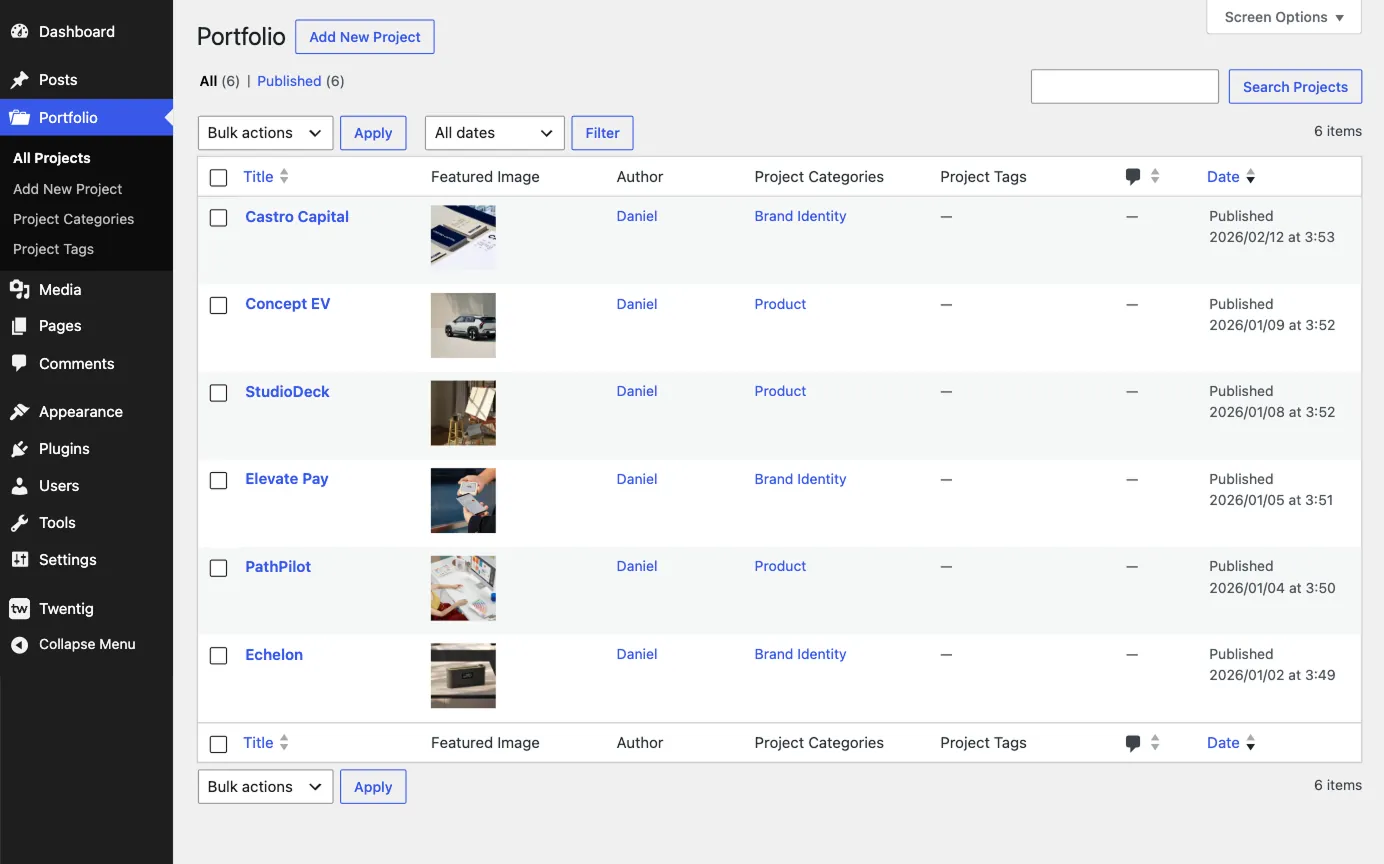Screen dimensions: 1384x864
Task: Enable the select-all checkbox in the header row
Action: [x=218, y=177]
